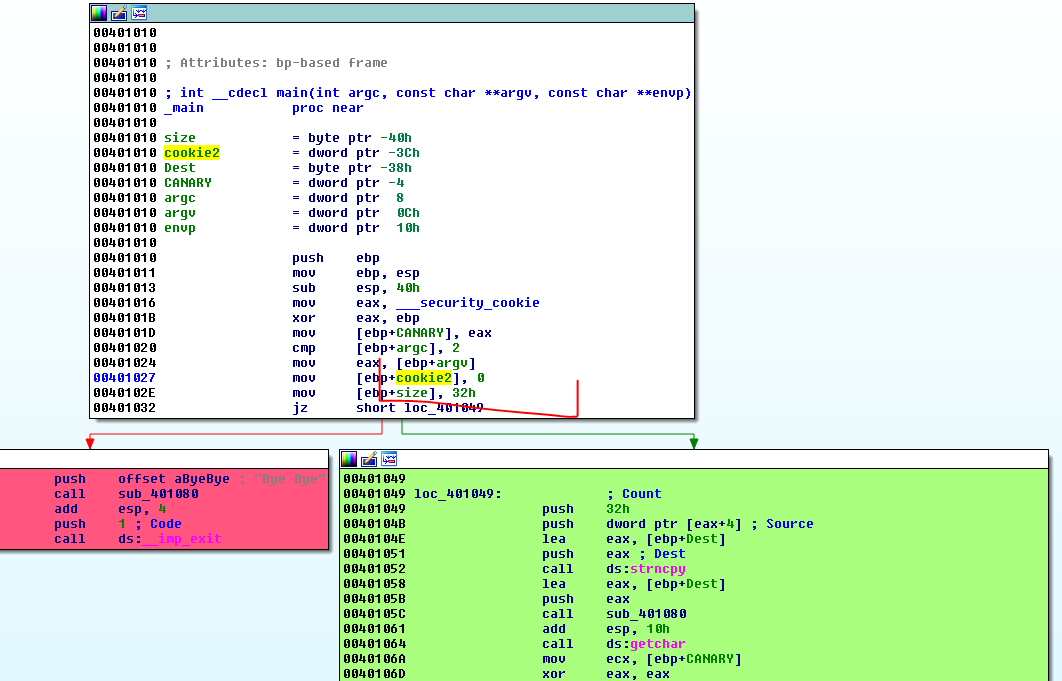Select _main proc near label

[x=184, y=108]
